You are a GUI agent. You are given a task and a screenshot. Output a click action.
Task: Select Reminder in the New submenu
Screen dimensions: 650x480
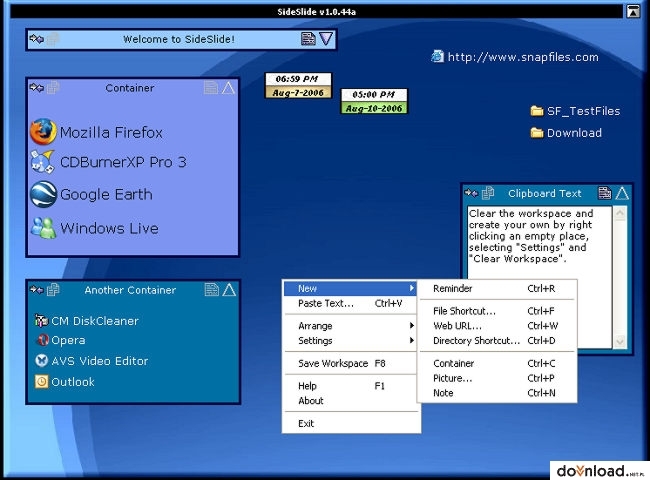coord(497,288)
